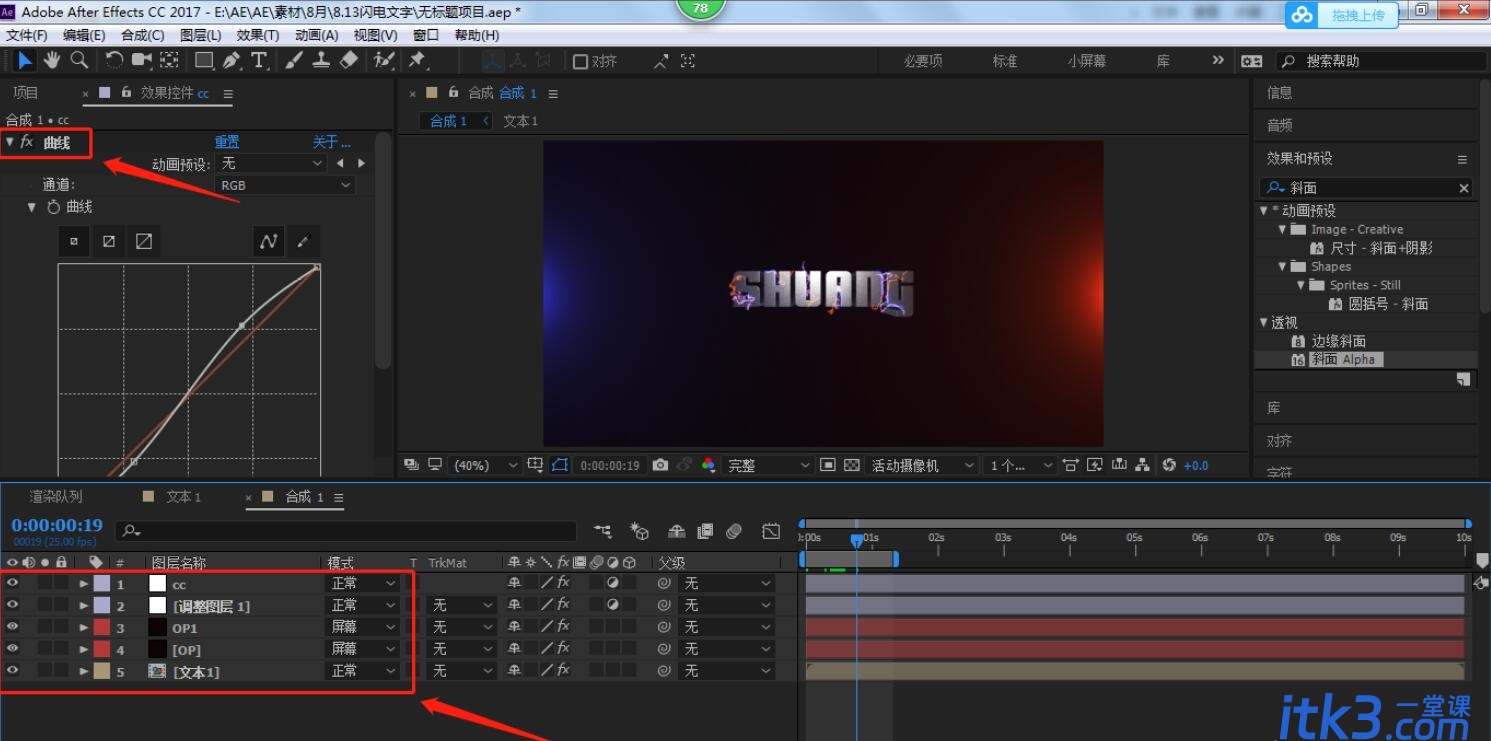The image size is (1491, 741).
Task: Click the Draft 3D icon in timeline
Action: [x=639, y=531]
